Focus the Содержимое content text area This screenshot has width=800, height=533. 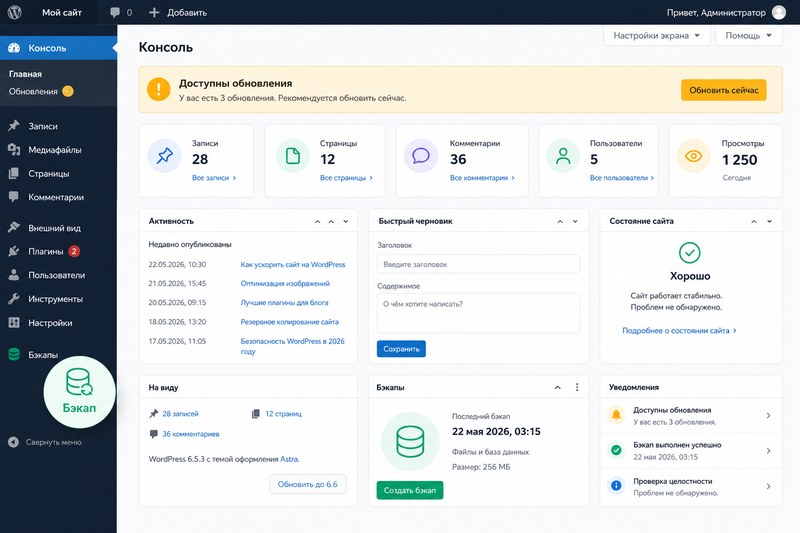[x=478, y=313]
